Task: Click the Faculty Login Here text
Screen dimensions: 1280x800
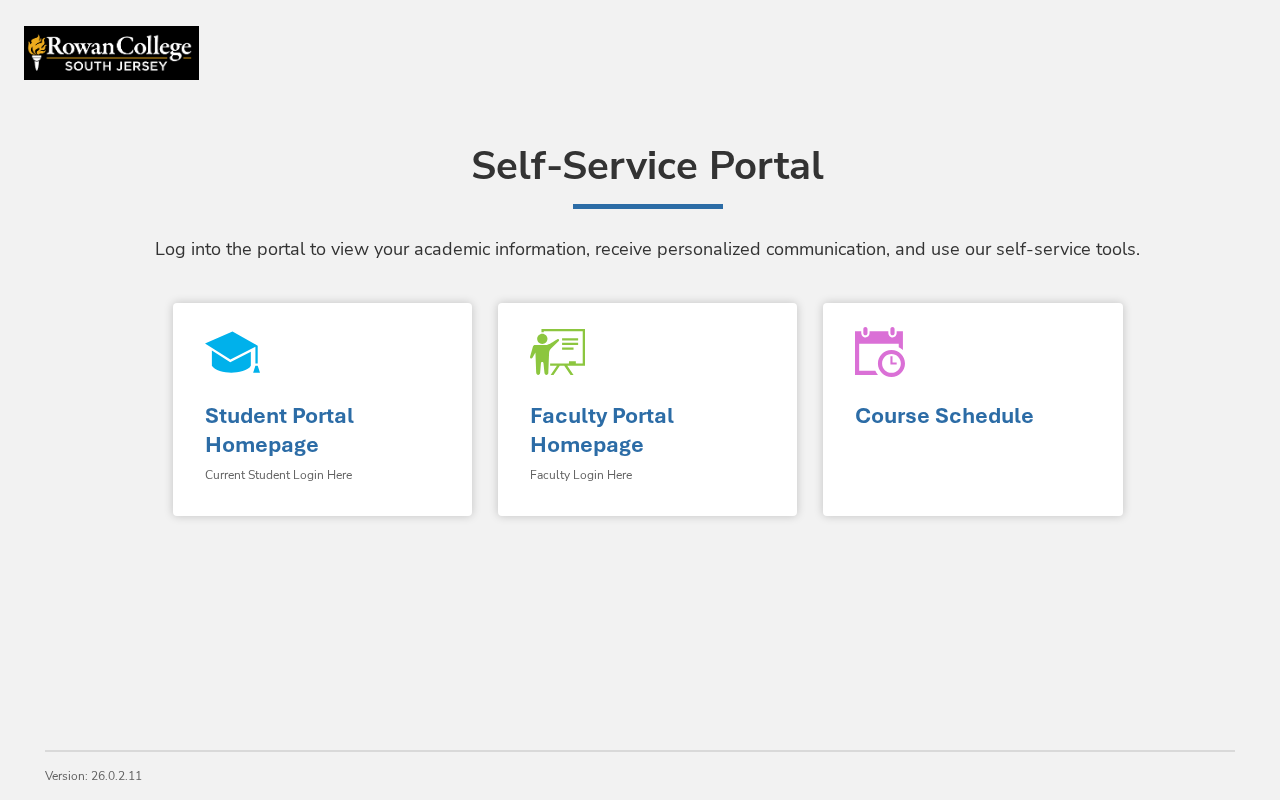Action: [x=581, y=475]
